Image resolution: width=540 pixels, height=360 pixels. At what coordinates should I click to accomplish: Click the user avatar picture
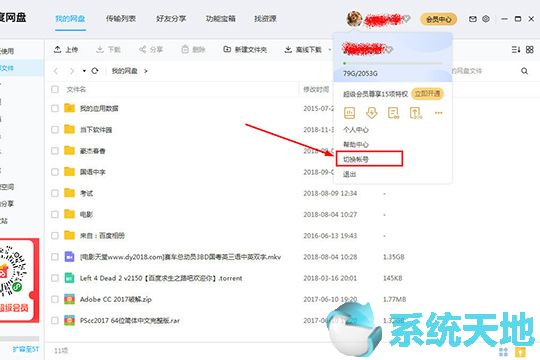(354, 19)
